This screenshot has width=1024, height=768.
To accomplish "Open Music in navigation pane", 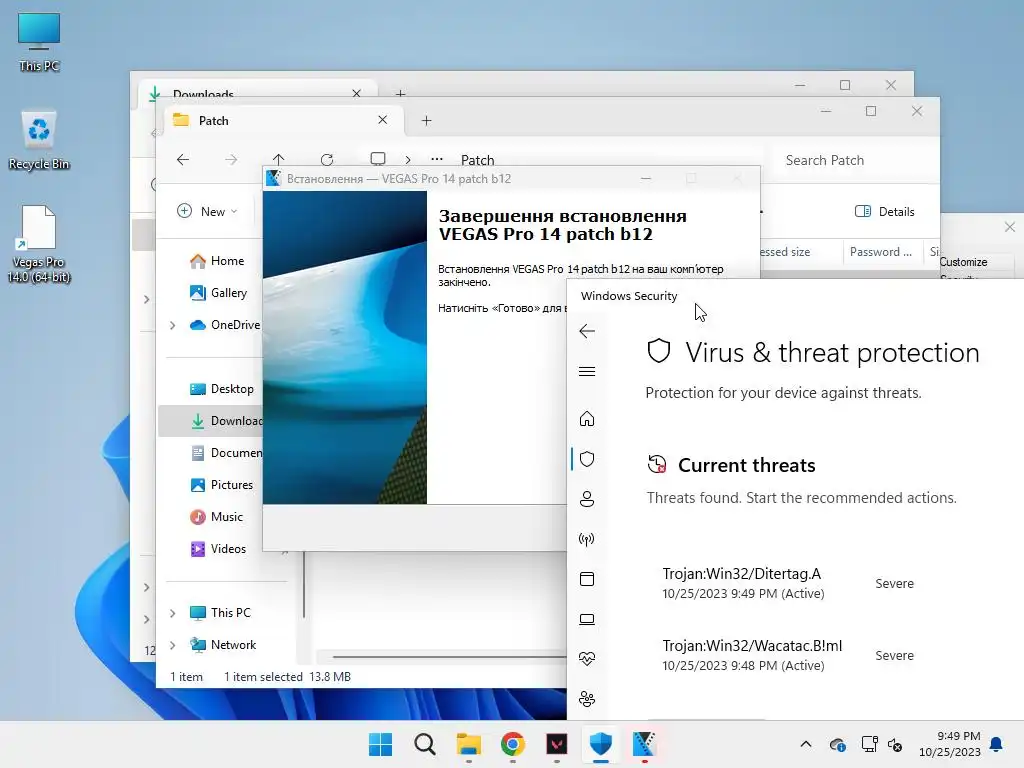I will [216, 517].
